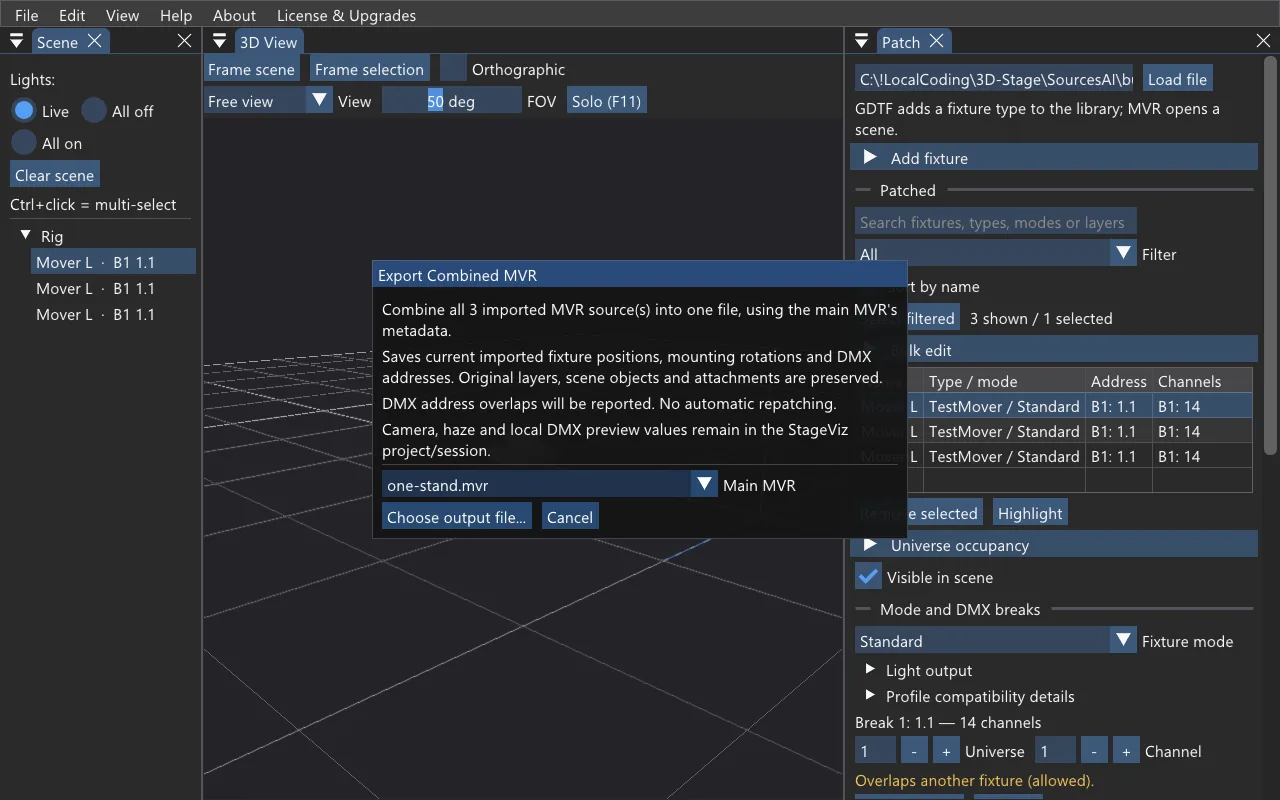Open the Help menu

coord(176,15)
